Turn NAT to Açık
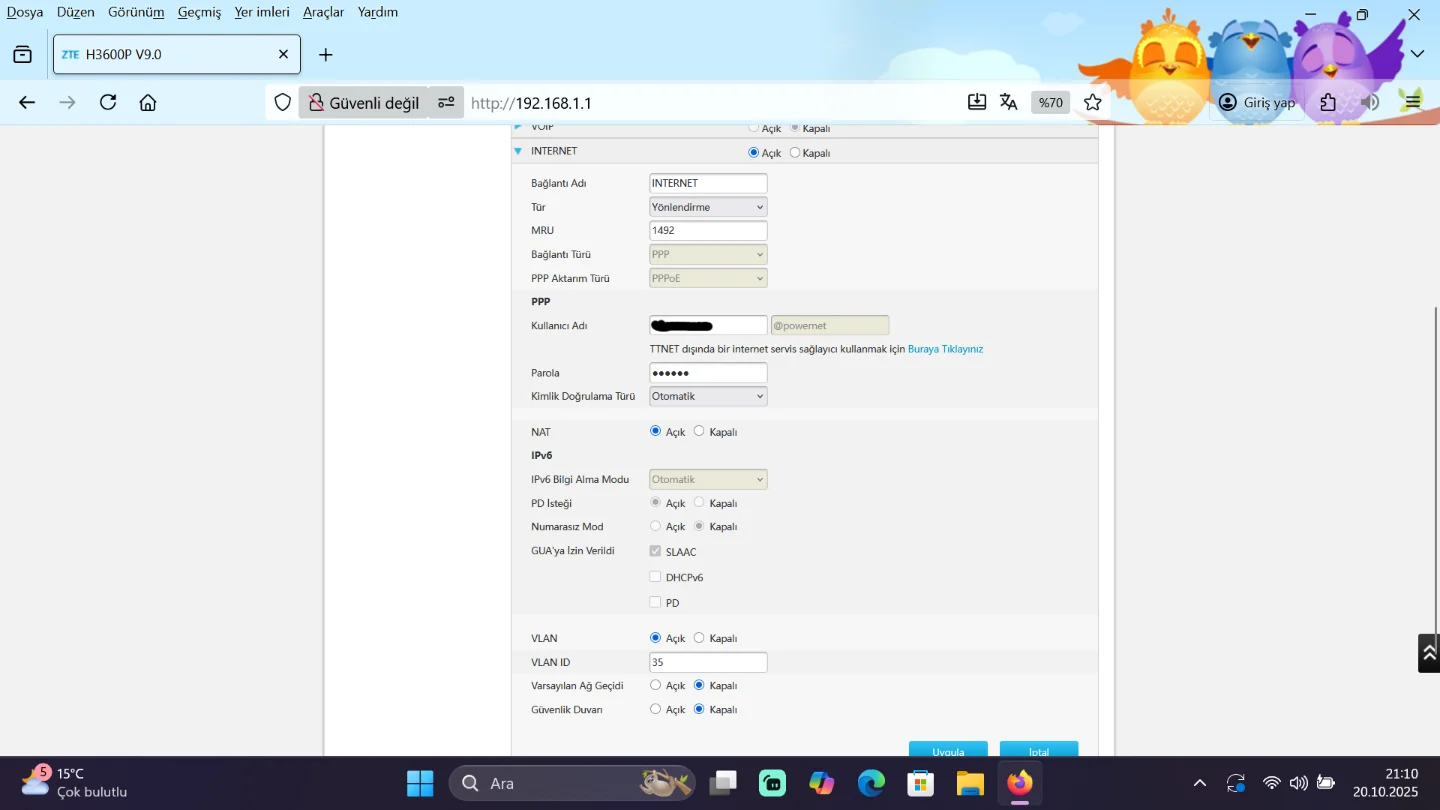The width and height of the screenshot is (1440, 810). pyautogui.click(x=656, y=431)
